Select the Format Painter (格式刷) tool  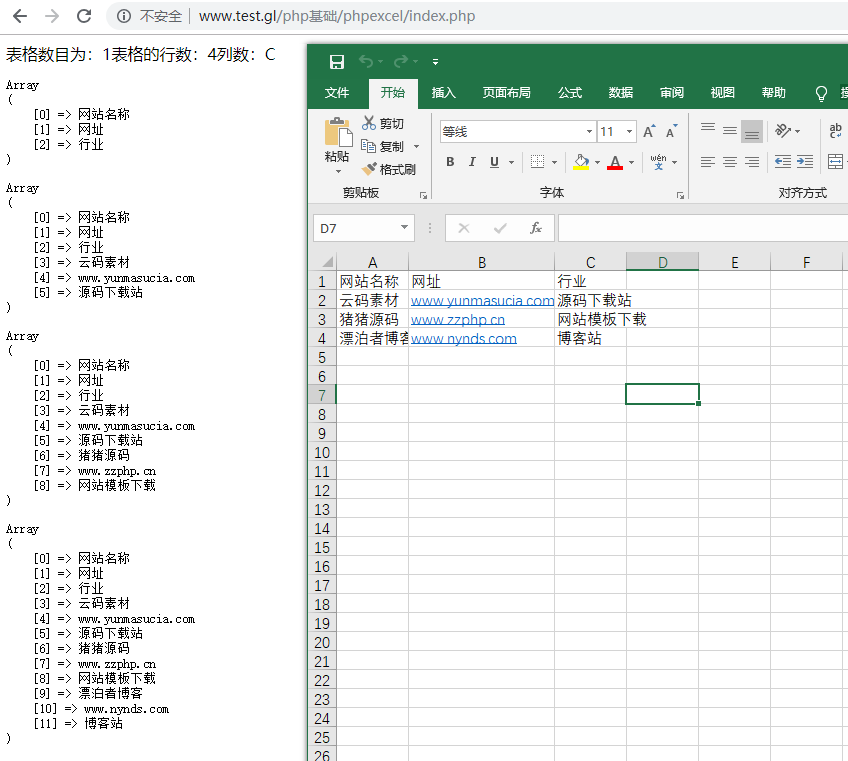pyautogui.click(x=369, y=167)
